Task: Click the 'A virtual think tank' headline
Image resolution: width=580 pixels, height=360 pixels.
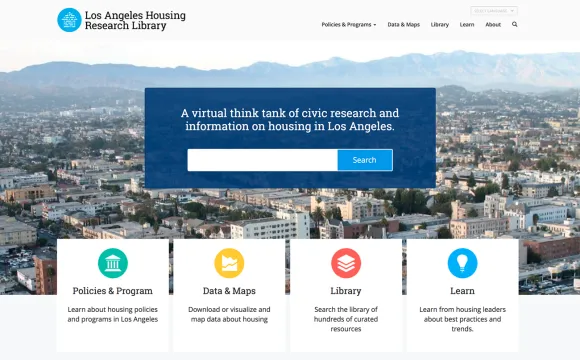Action: click(x=290, y=120)
